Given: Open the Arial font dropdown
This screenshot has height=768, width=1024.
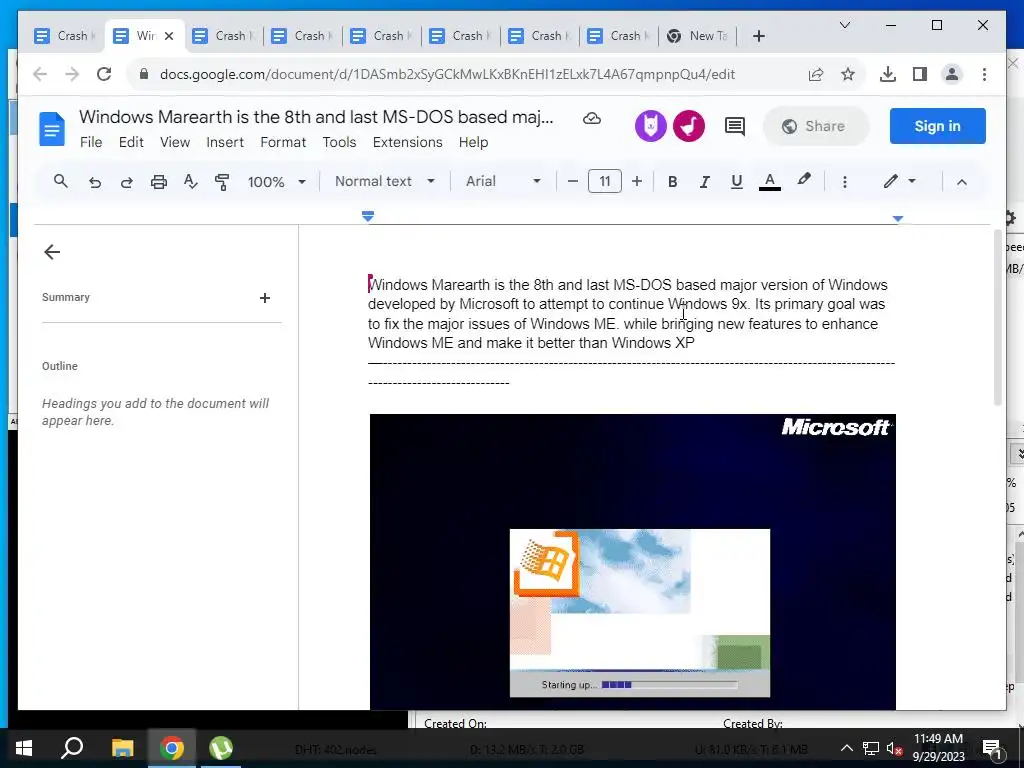Looking at the screenshot, I should 503,181.
